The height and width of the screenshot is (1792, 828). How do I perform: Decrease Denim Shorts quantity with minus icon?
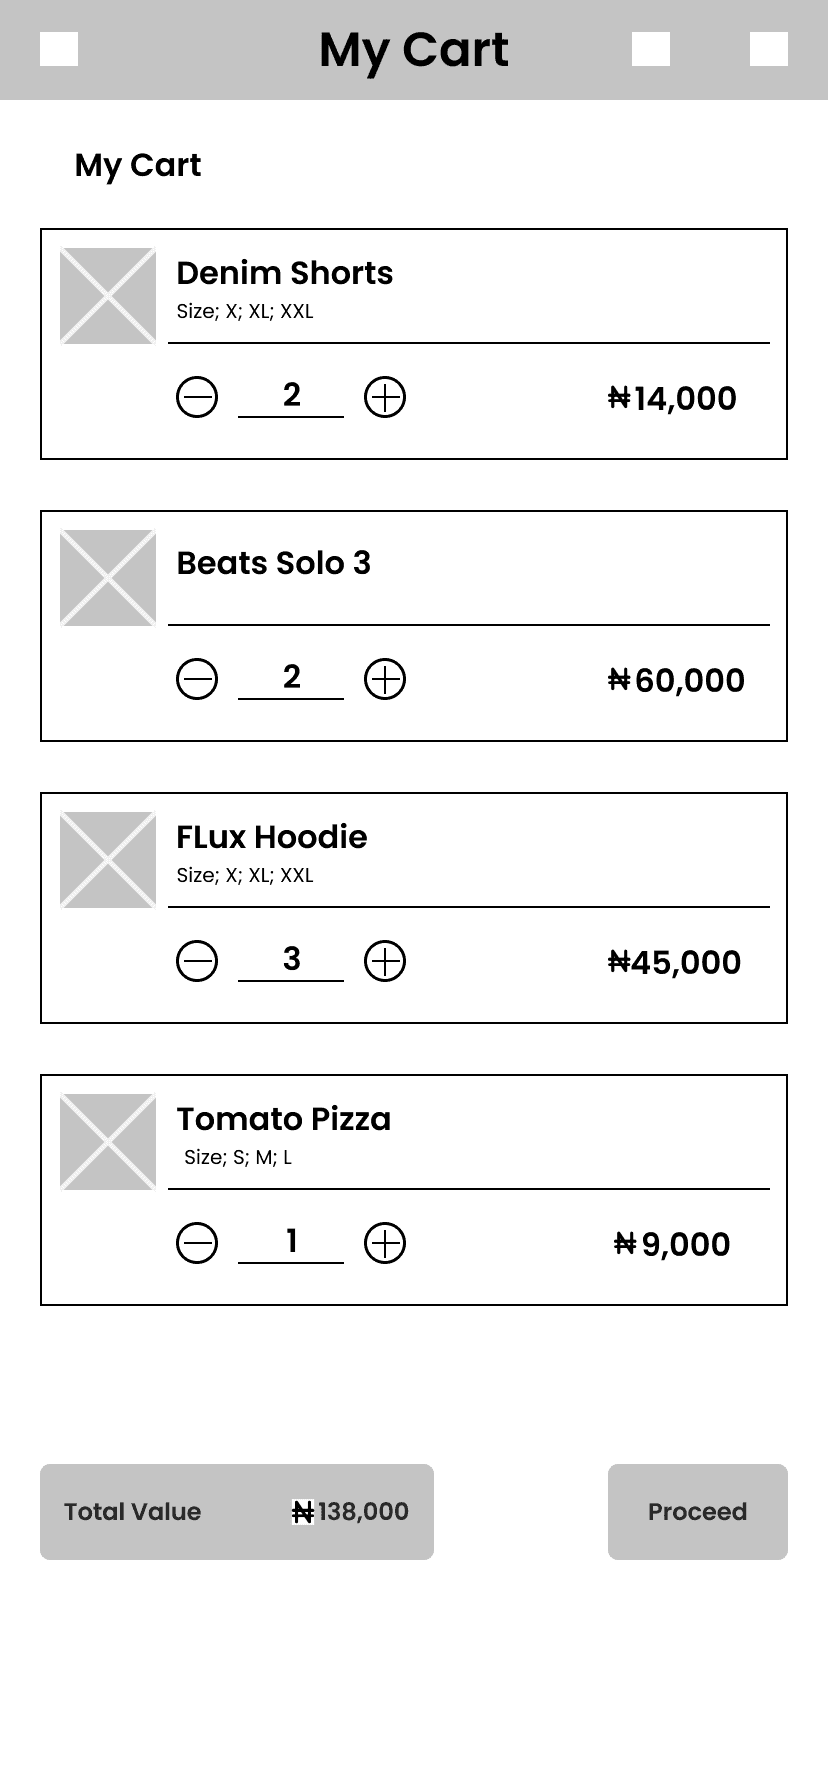pos(197,397)
